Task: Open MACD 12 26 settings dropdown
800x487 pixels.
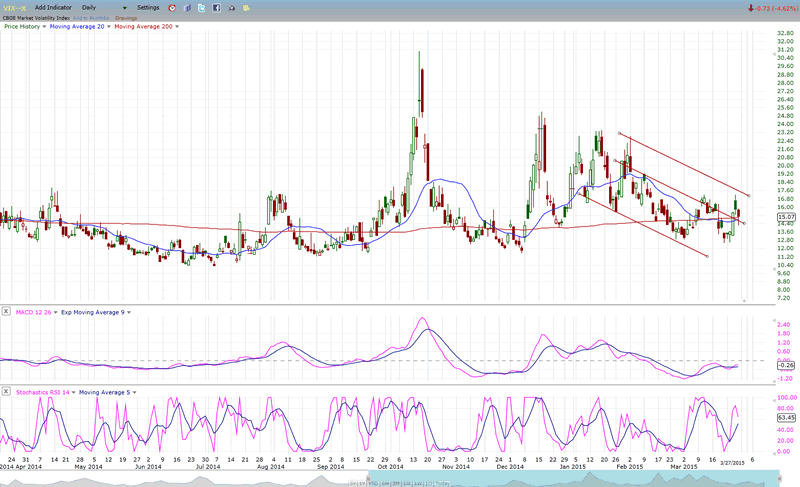Action: (58, 313)
